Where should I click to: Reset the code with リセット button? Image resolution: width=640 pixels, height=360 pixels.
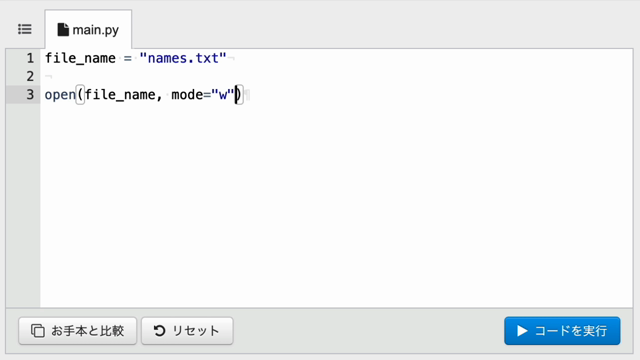pyautogui.click(x=187, y=331)
